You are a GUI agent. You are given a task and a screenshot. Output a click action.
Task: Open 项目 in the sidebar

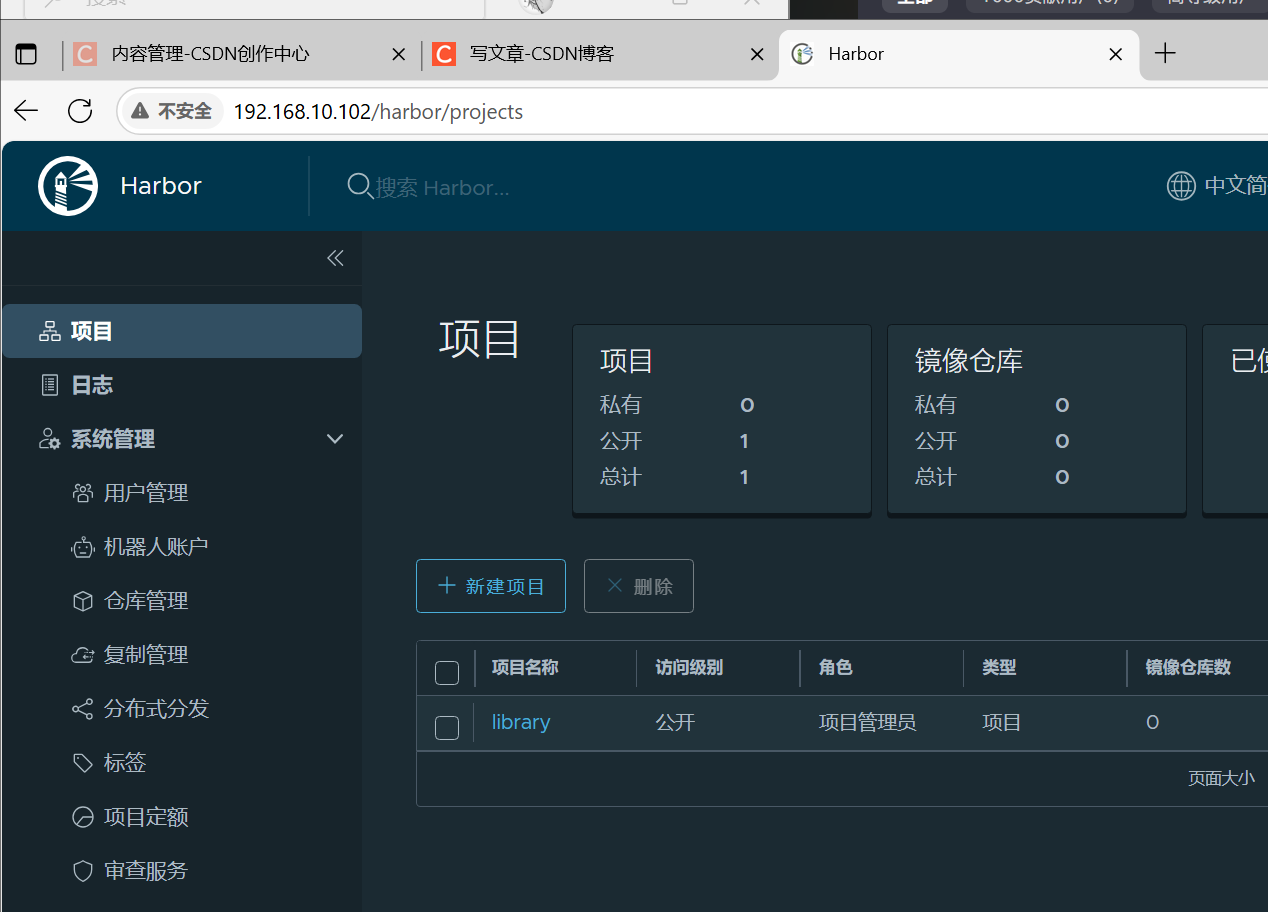(182, 331)
